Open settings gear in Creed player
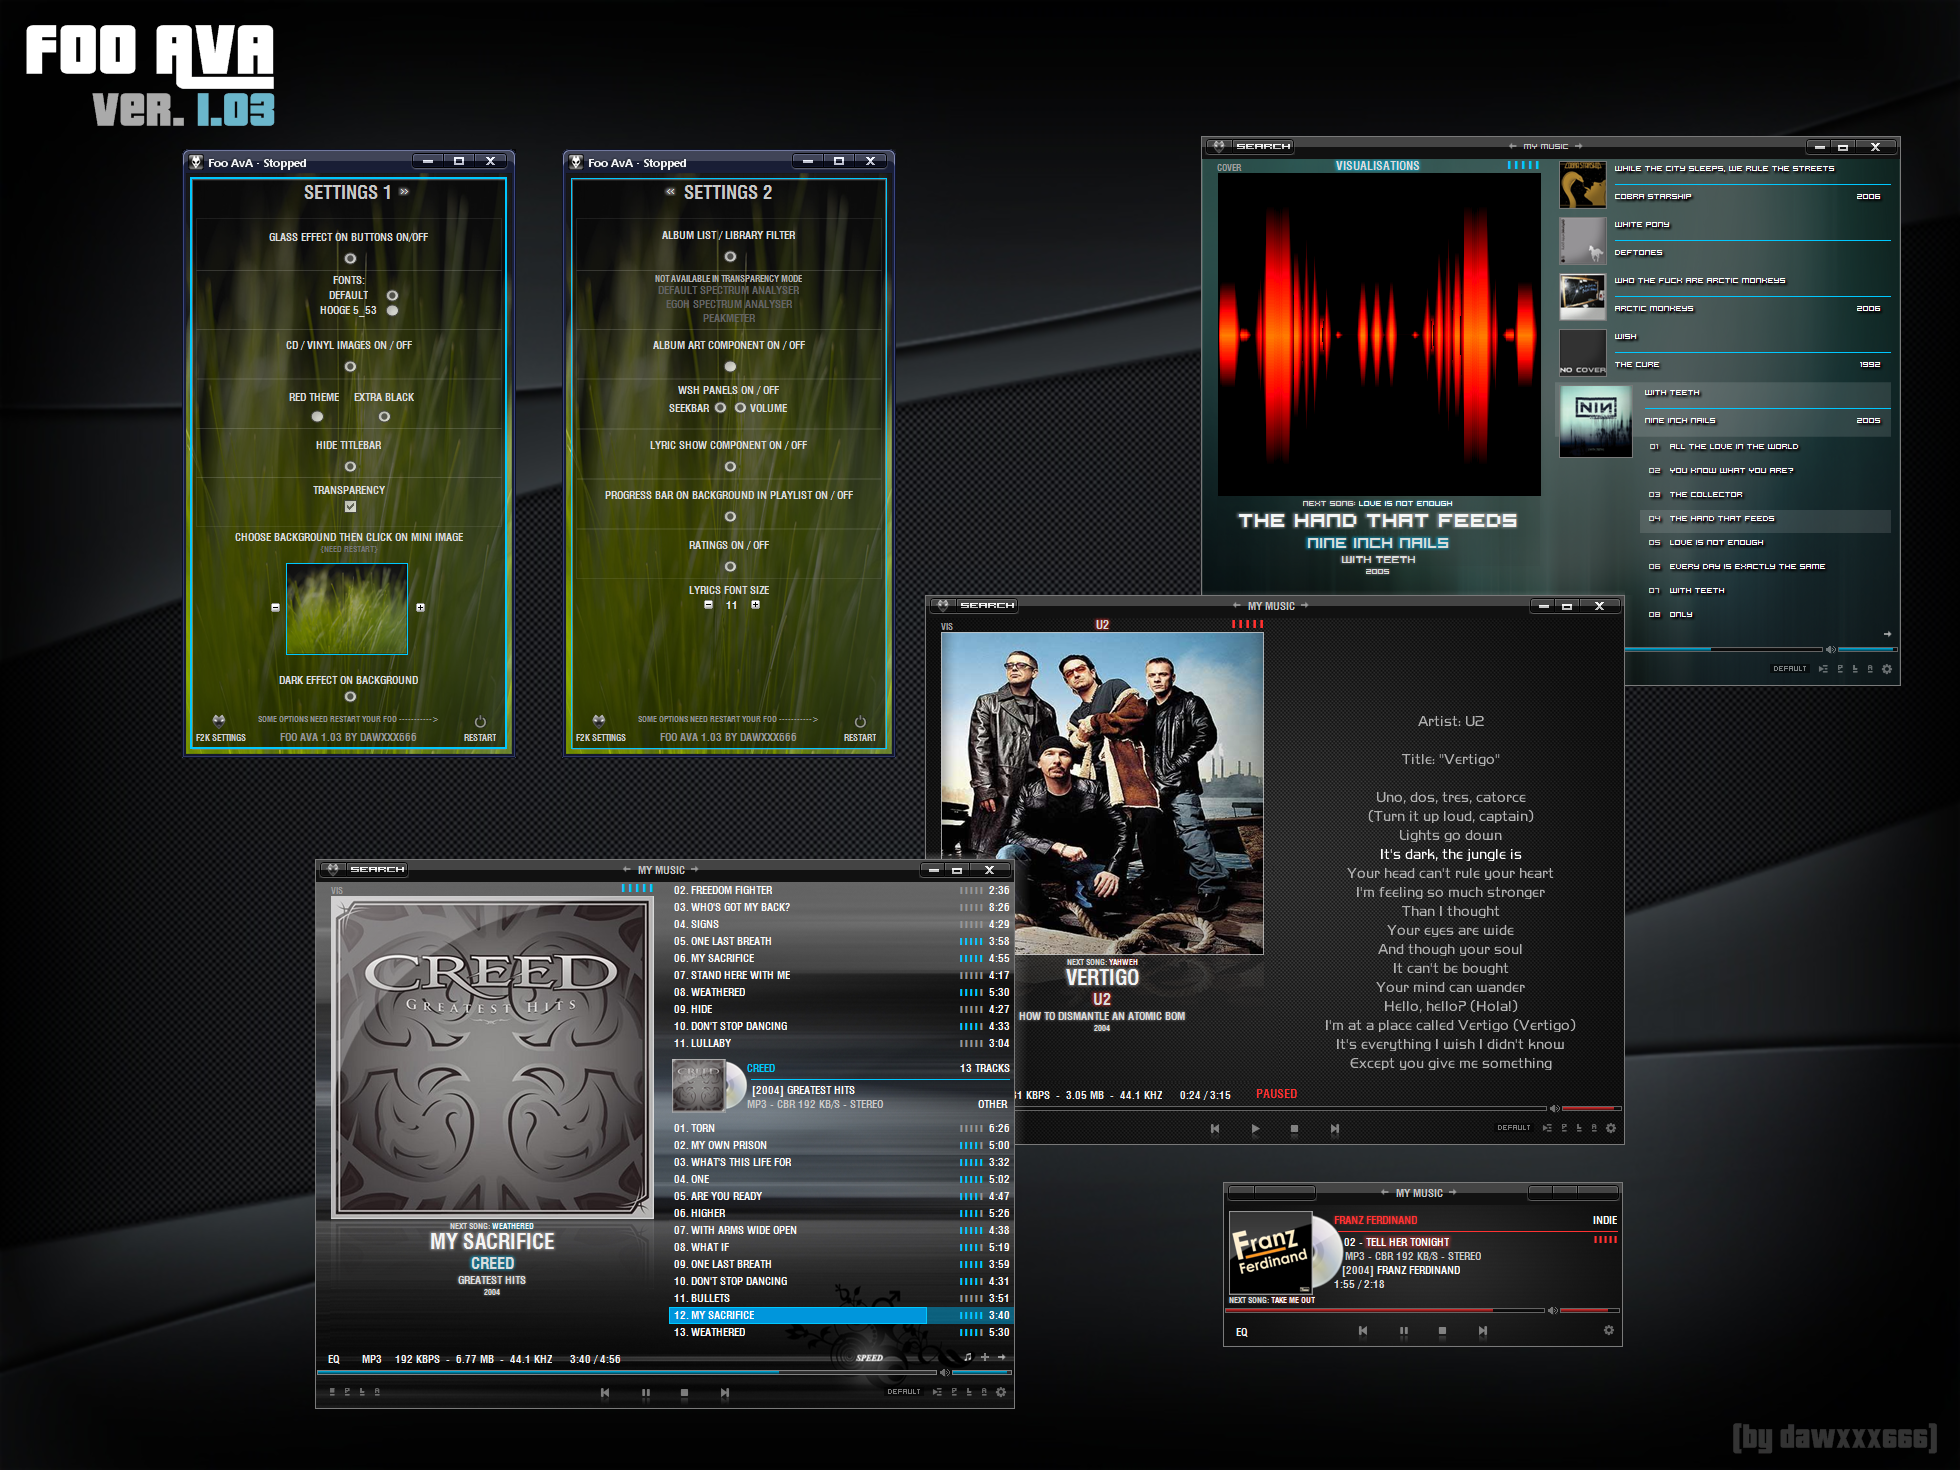 [x=1001, y=1392]
